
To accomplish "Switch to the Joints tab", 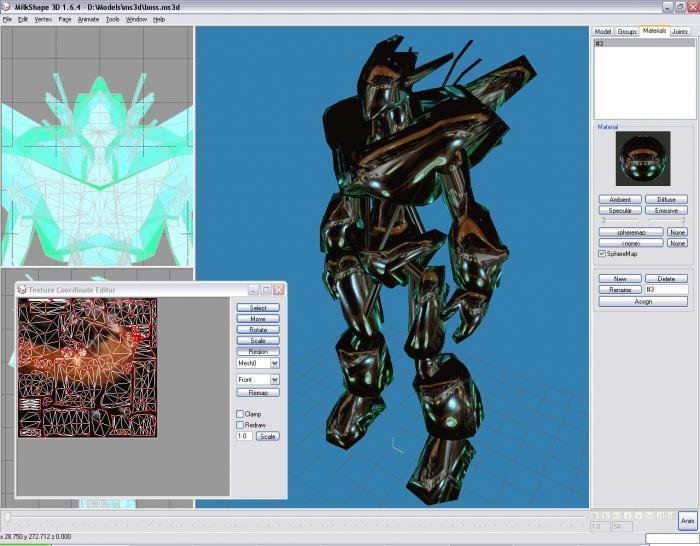I will 680,32.
